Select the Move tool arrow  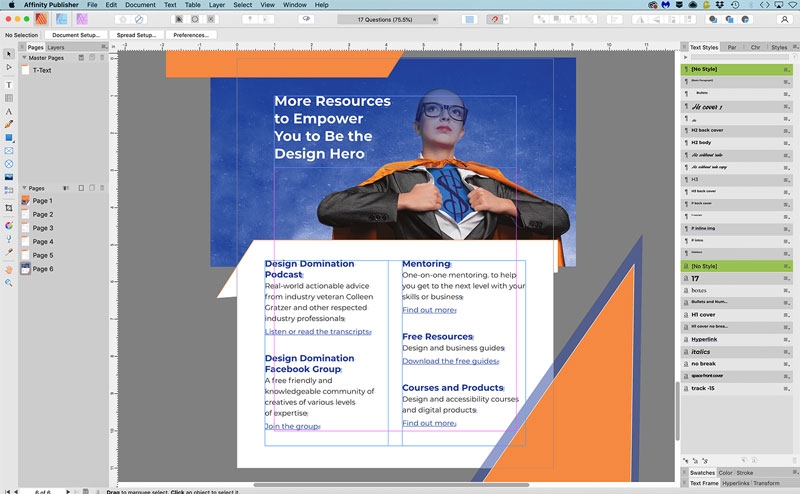click(x=9, y=53)
